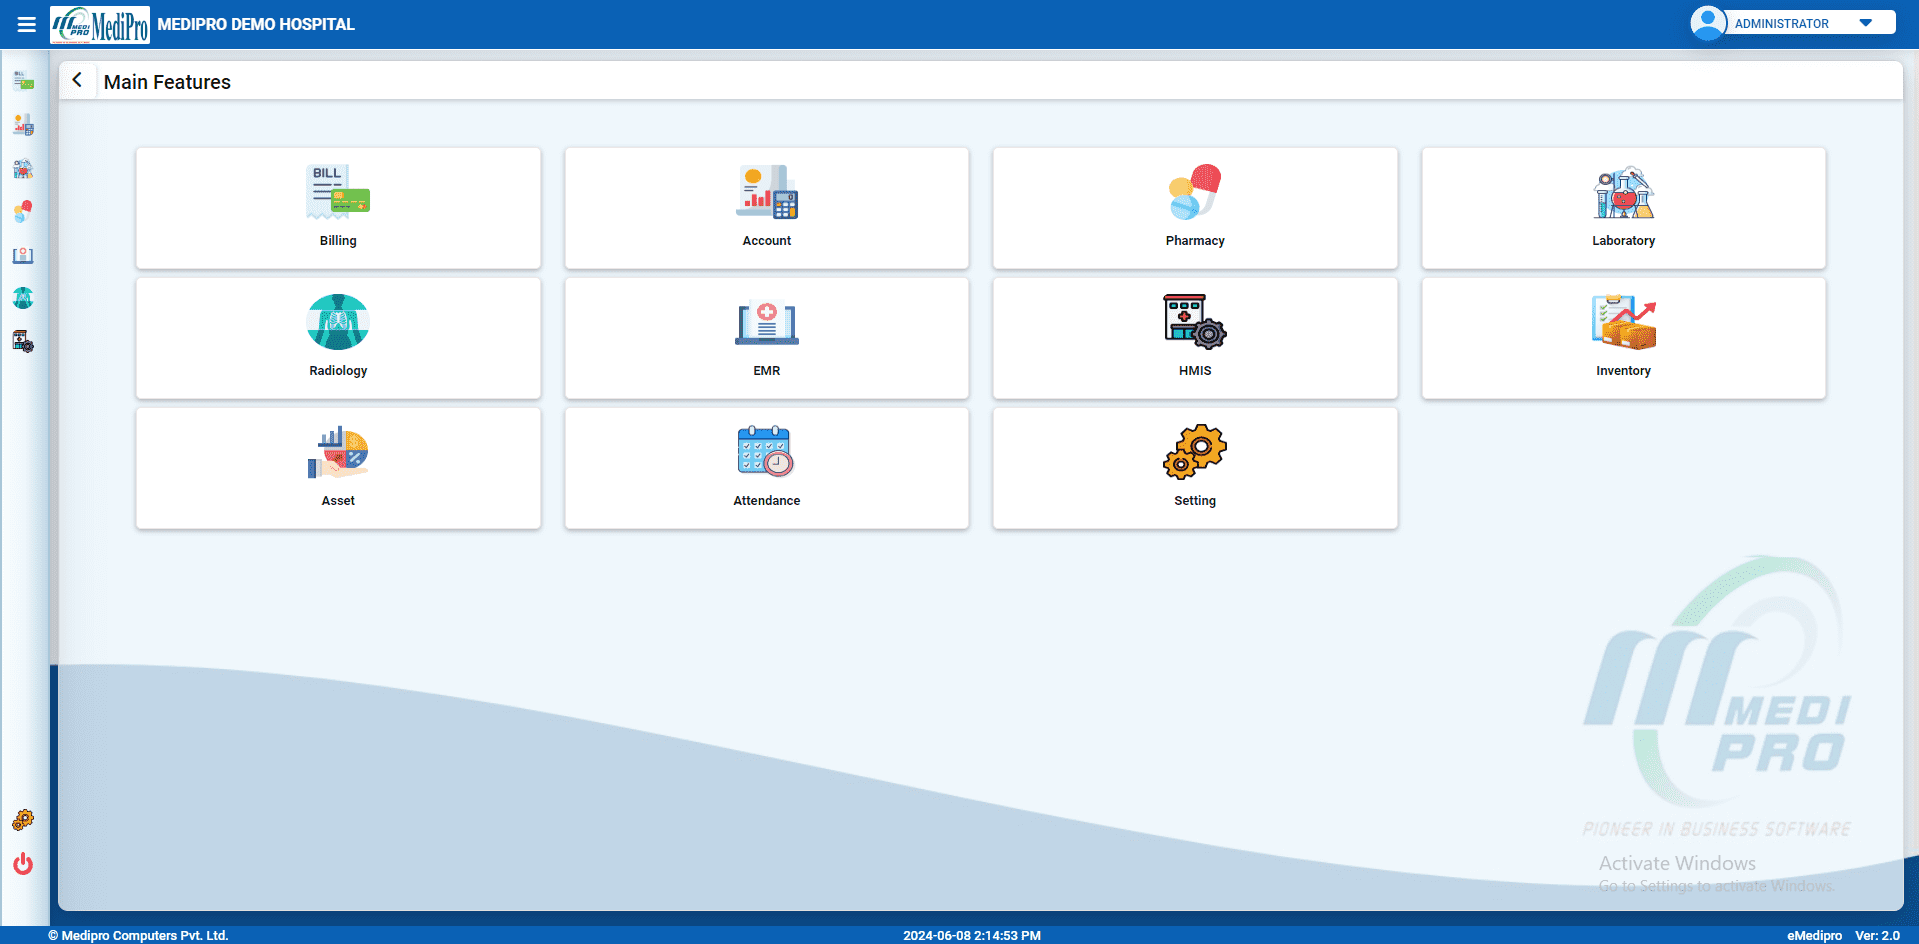Click the orange gears settings icon
The image size is (1919, 944).
23,819
